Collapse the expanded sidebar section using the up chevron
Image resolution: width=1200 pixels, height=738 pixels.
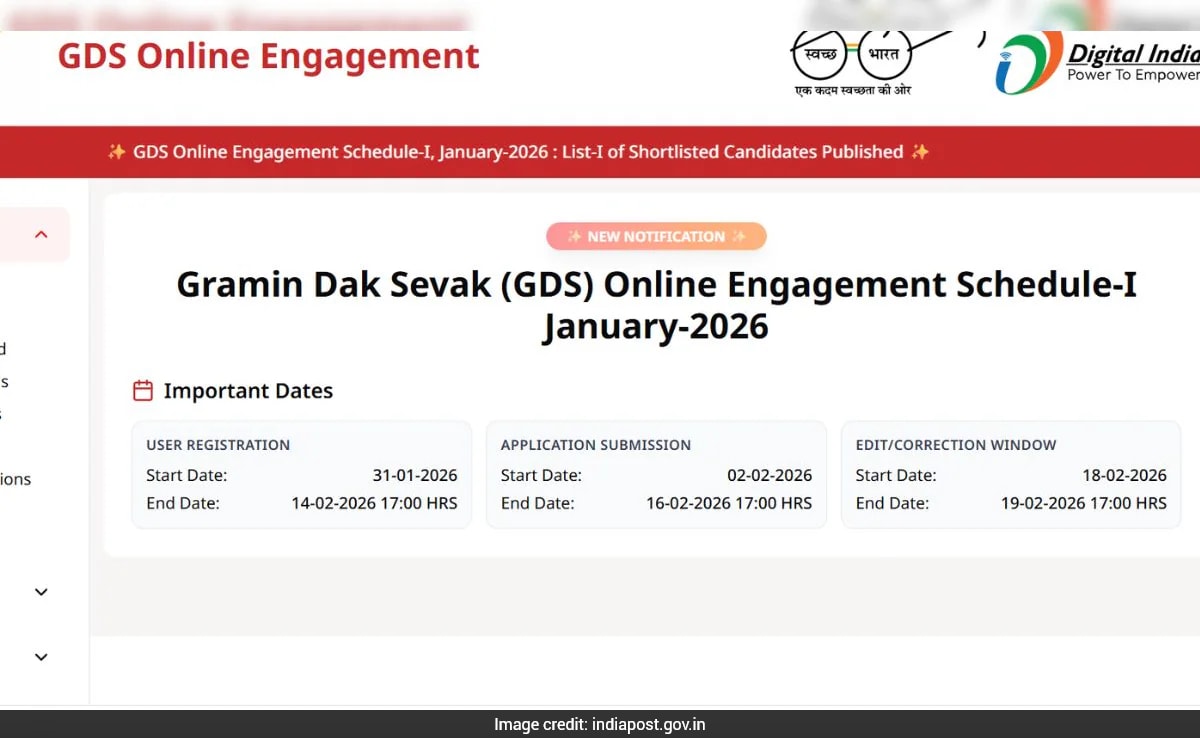(40, 234)
